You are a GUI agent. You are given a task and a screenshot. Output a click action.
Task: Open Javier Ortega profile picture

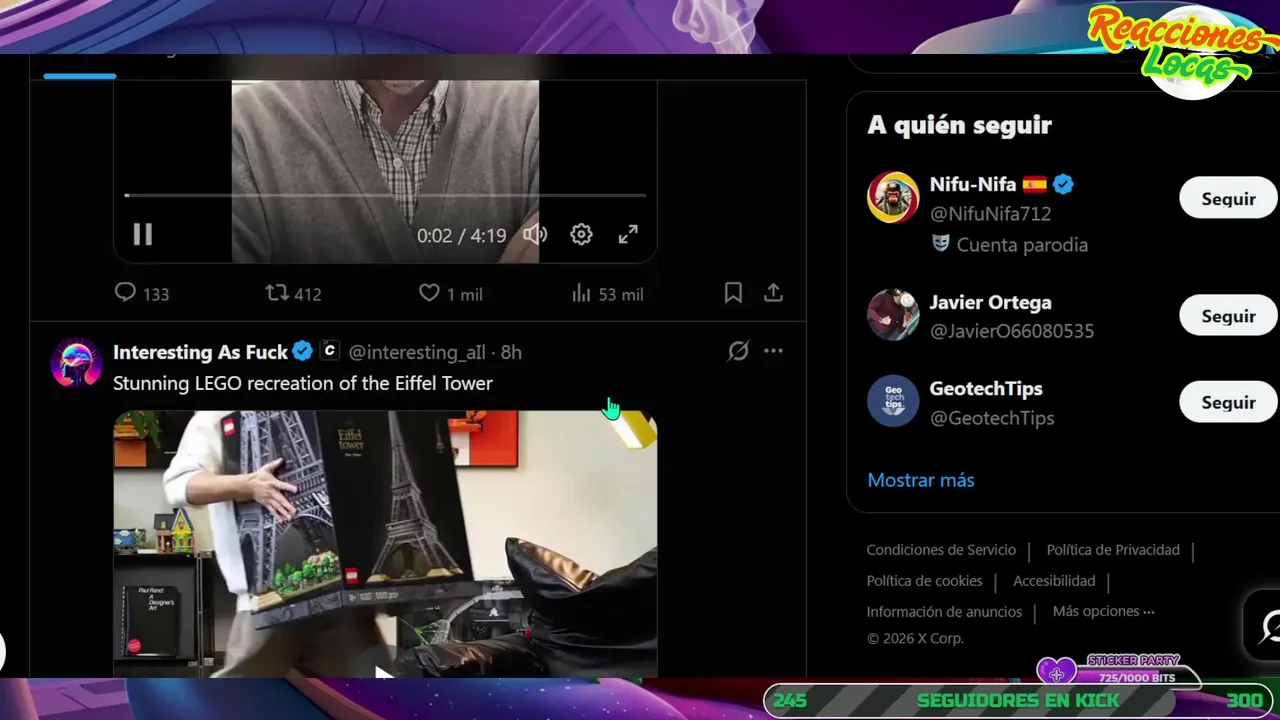coord(893,315)
